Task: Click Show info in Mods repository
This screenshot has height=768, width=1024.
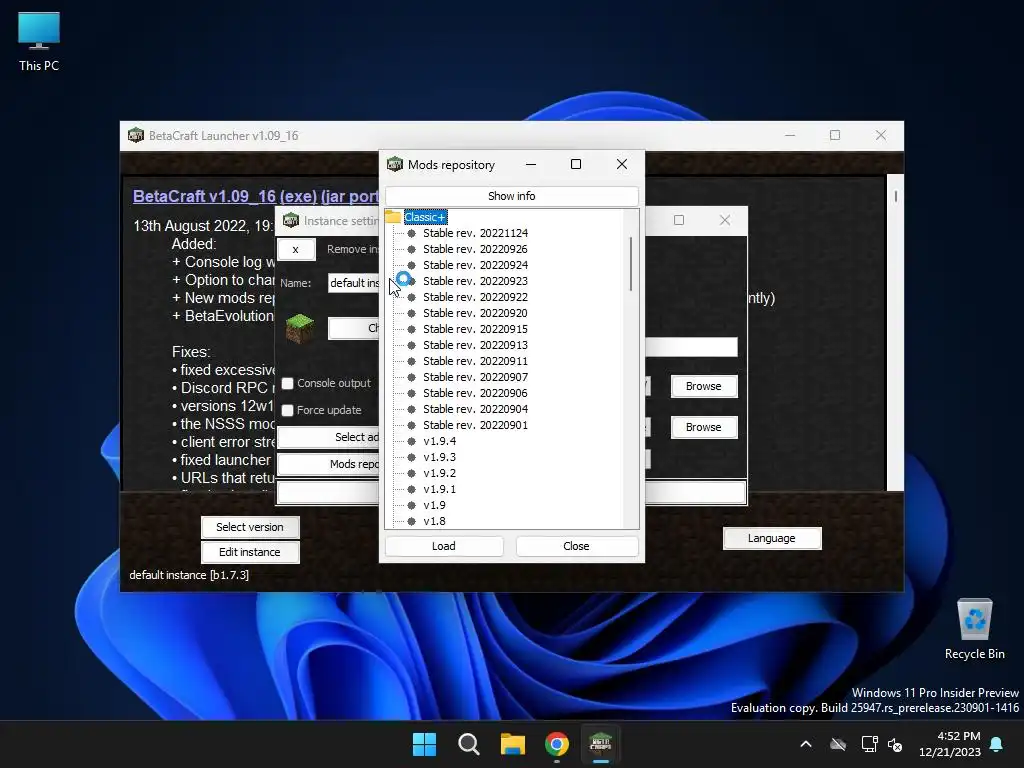Action: point(511,196)
